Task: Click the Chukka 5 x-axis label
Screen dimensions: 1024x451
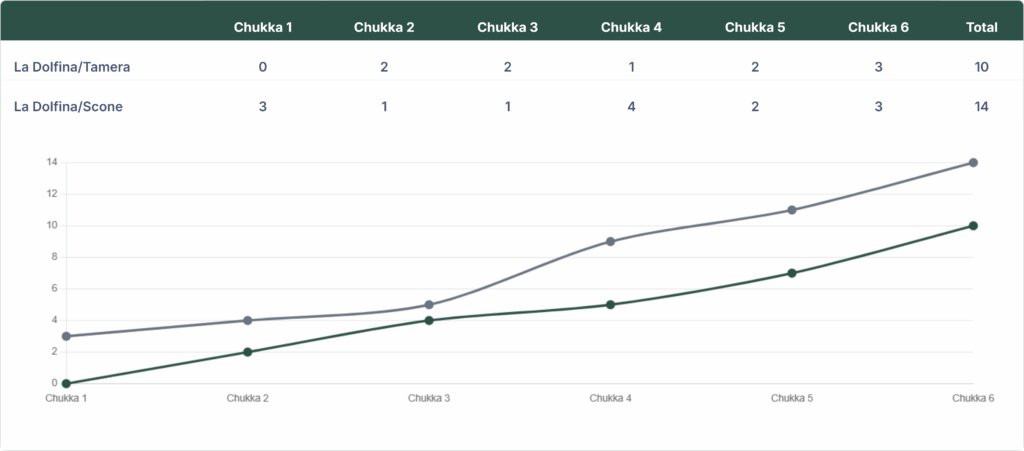Action: pyautogui.click(x=792, y=398)
